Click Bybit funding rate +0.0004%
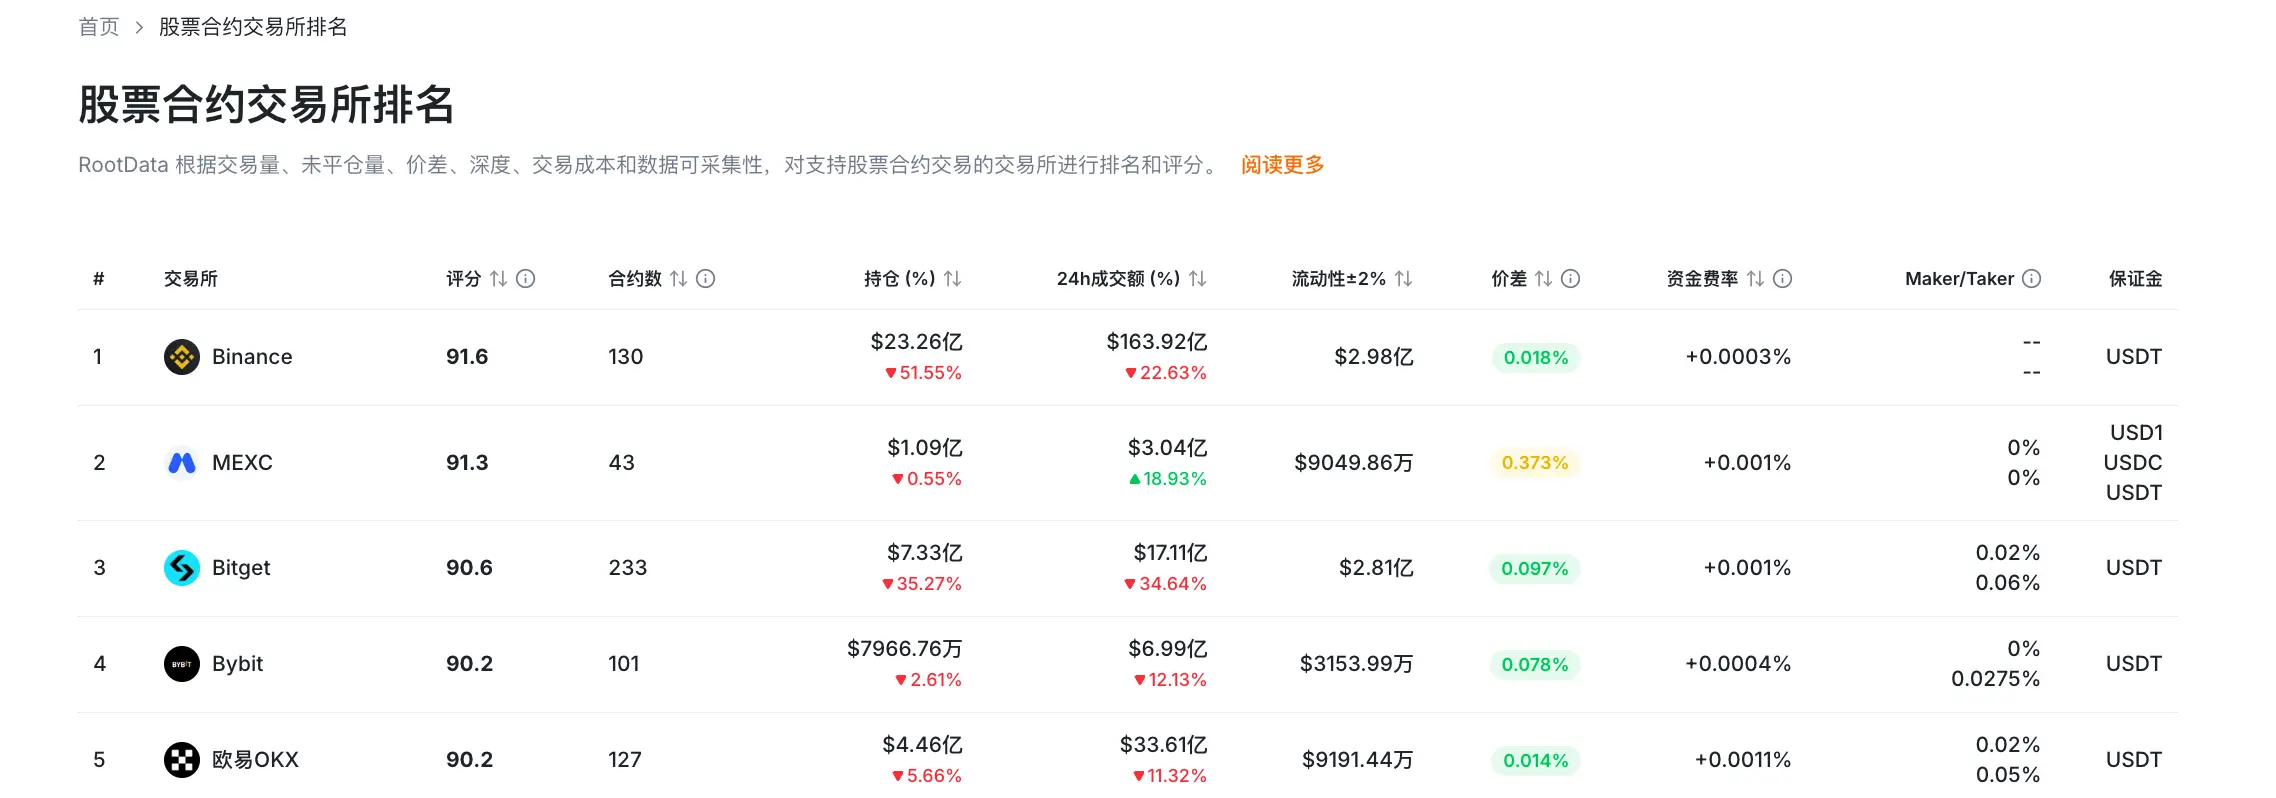 pyautogui.click(x=1738, y=664)
